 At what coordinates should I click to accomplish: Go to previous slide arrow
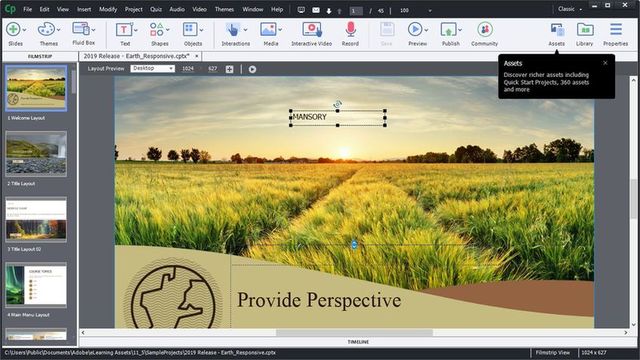click(x=339, y=11)
